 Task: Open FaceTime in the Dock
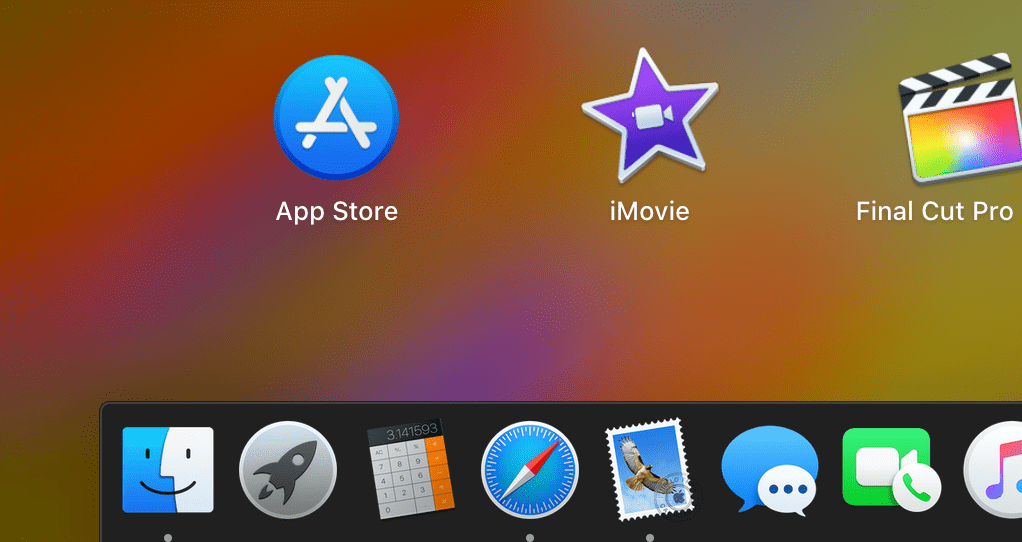click(x=891, y=470)
